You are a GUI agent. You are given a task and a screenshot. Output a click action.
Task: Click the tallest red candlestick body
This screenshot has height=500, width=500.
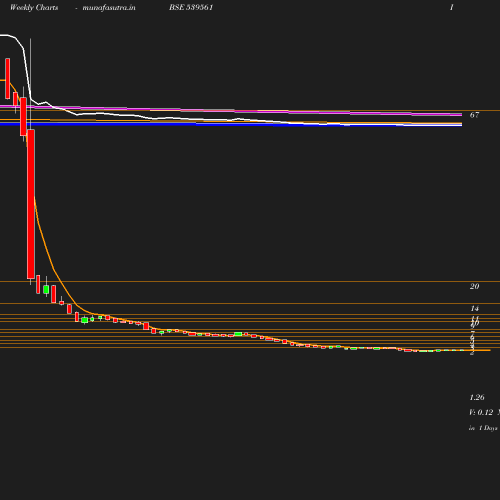click(x=31, y=204)
